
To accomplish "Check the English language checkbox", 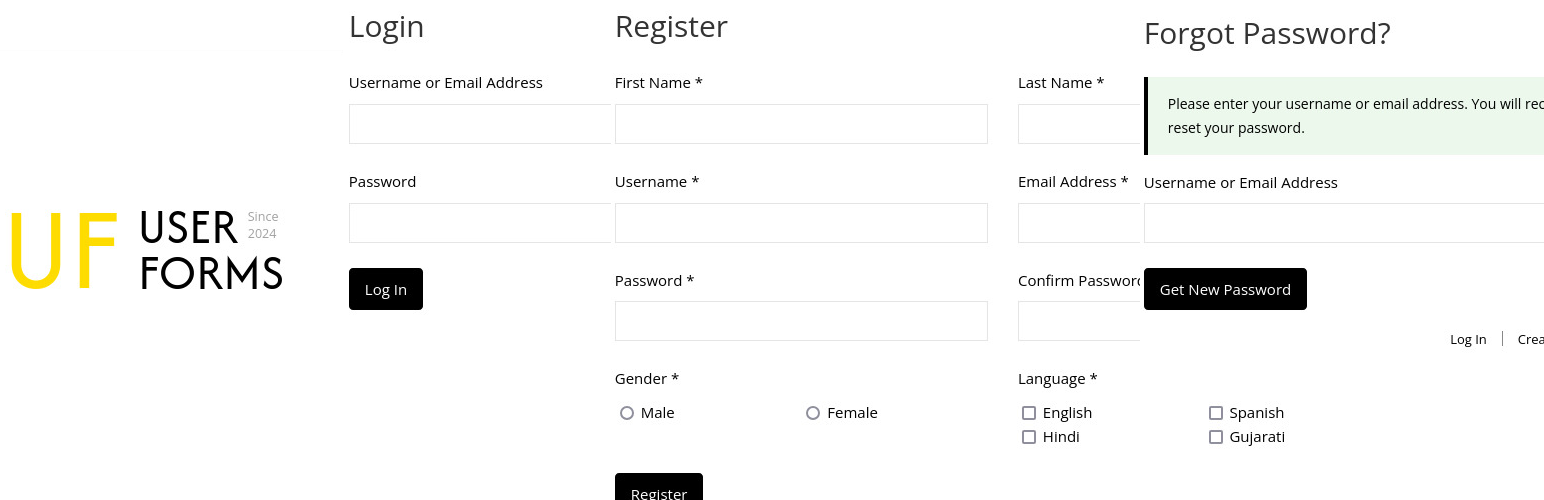I will click(x=1029, y=413).
